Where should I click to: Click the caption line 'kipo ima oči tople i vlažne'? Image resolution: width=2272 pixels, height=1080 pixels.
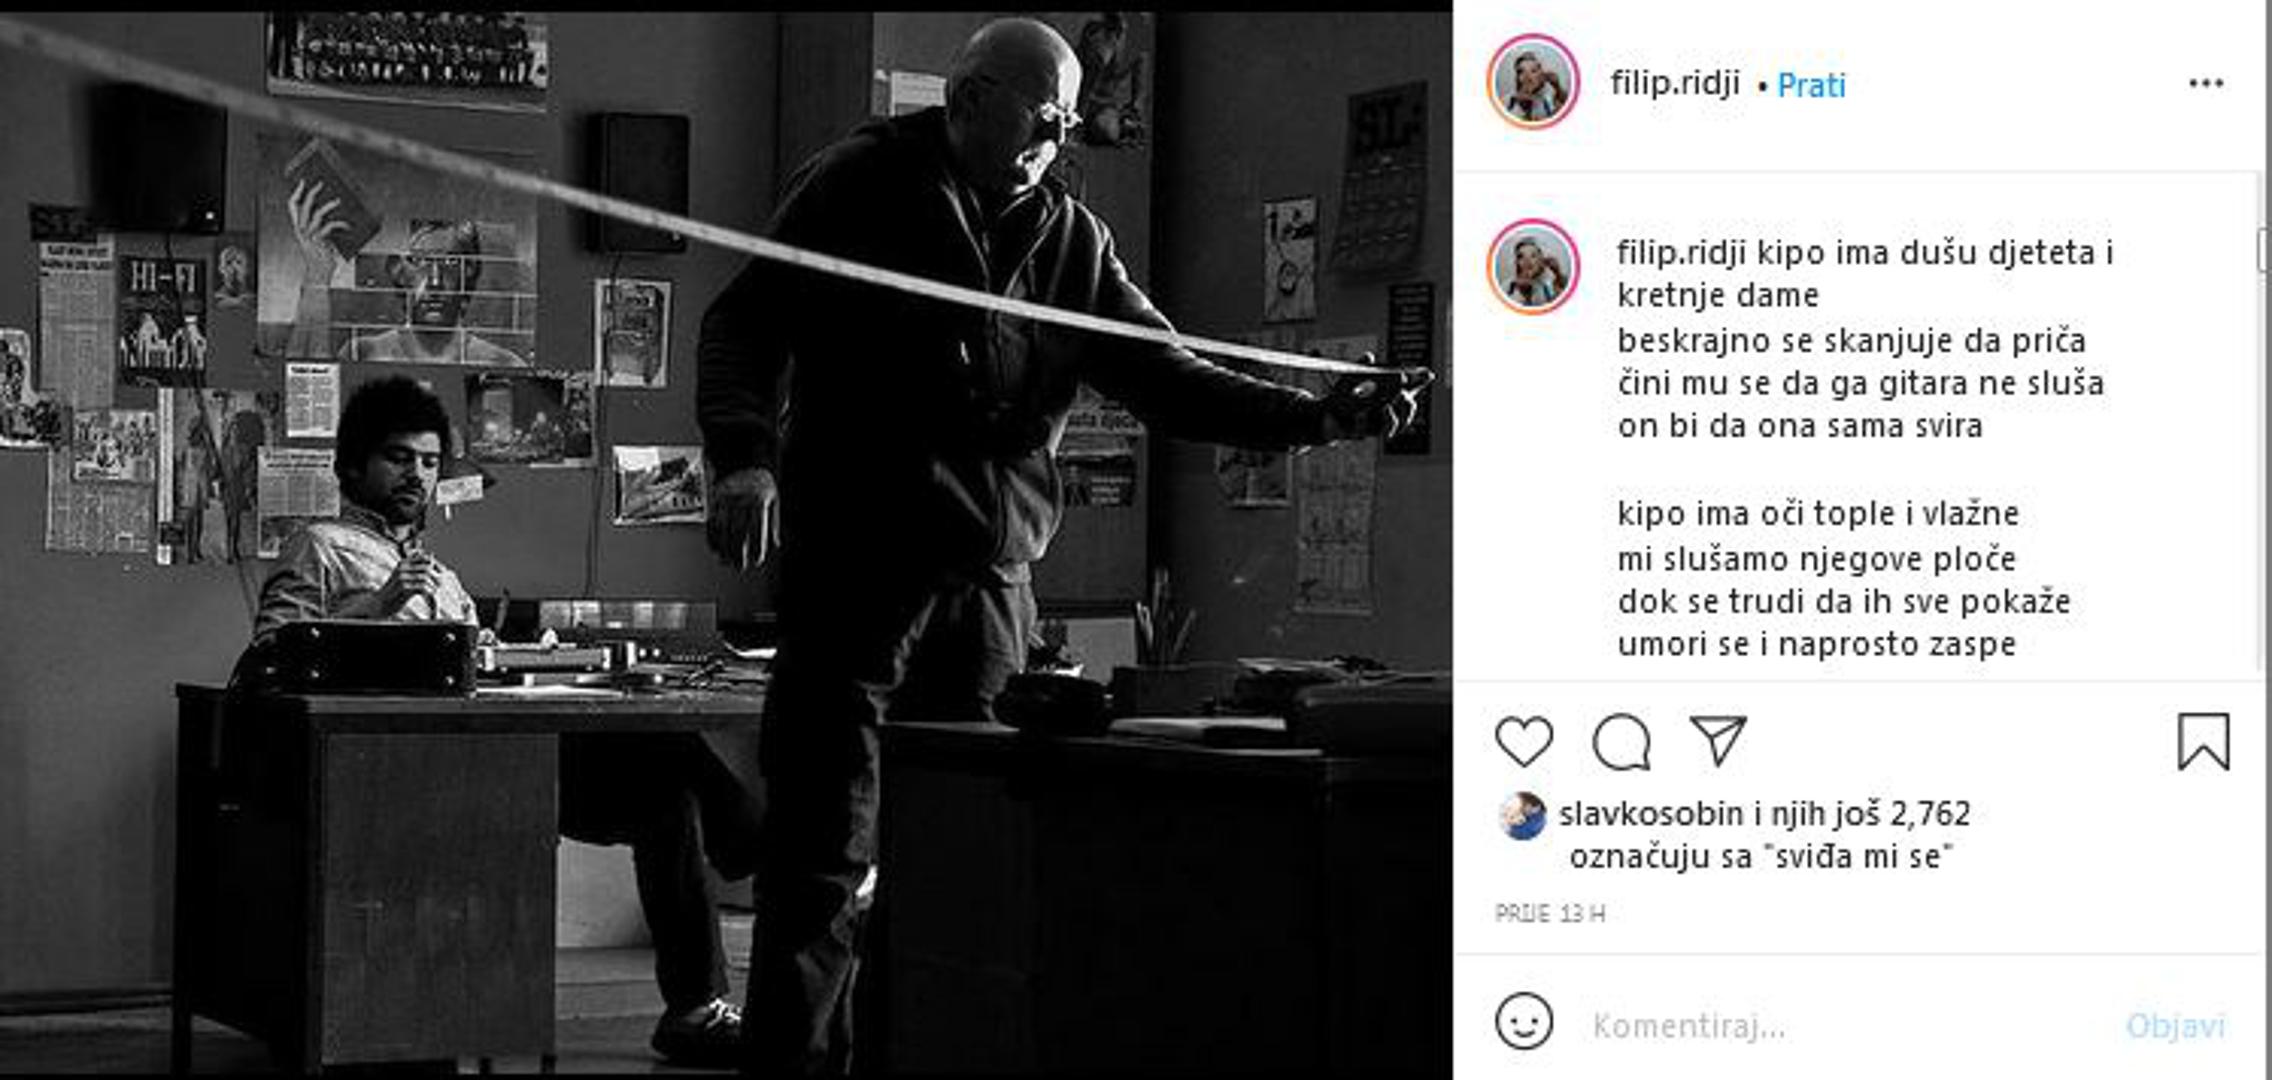pyautogui.click(x=1818, y=514)
